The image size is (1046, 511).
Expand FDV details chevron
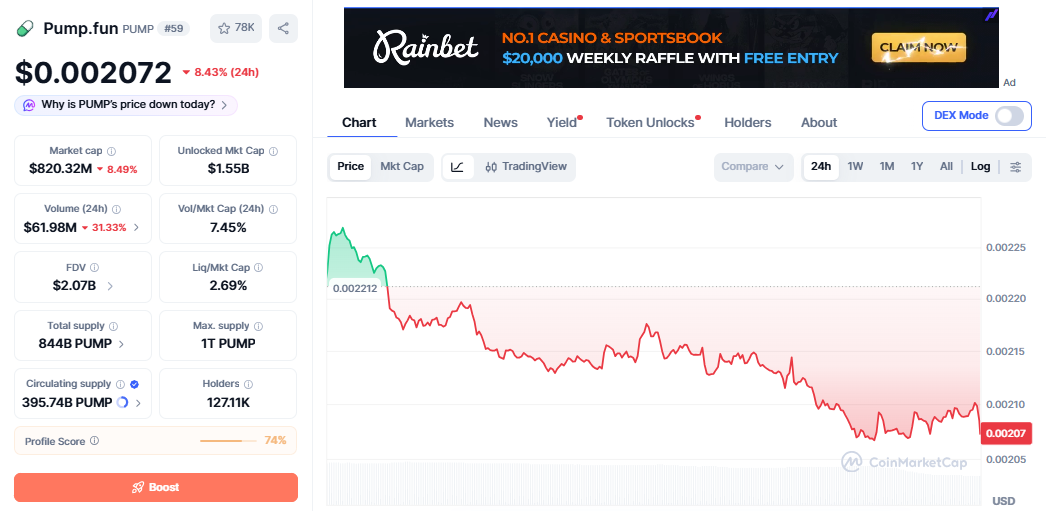pos(110,286)
